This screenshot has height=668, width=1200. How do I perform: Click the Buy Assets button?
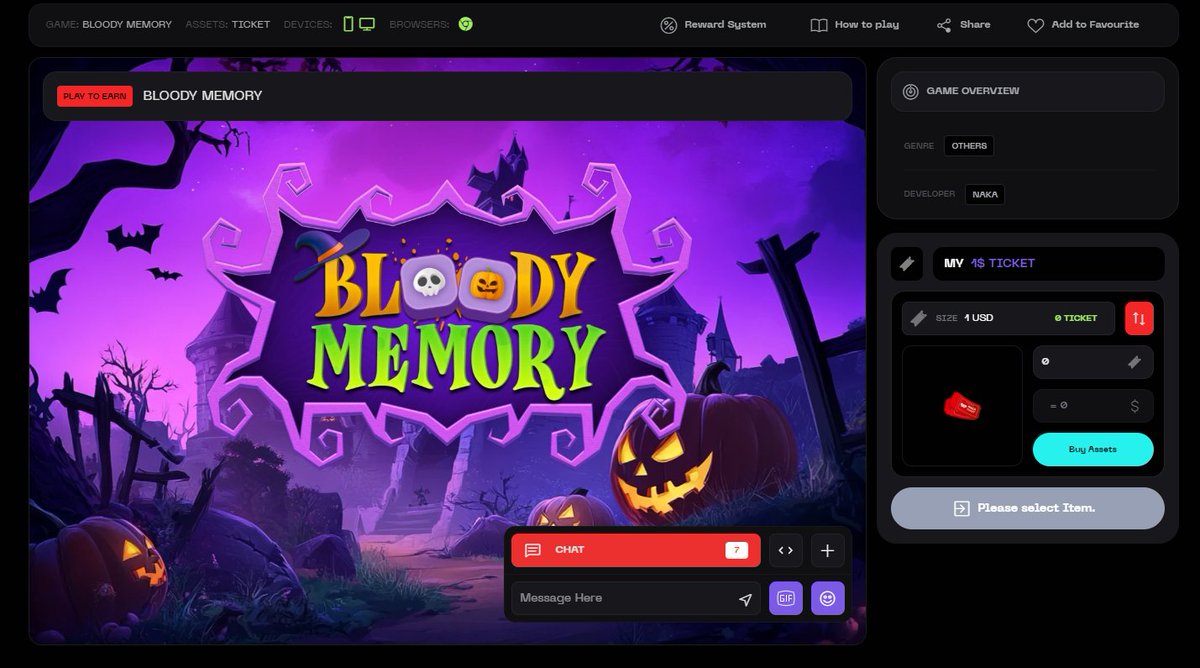[1093, 449]
